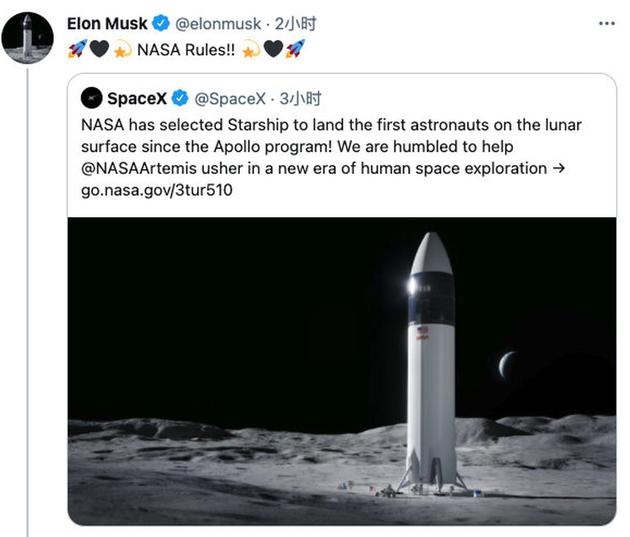Click the 3小时 quoted tweet timestamp

click(x=300, y=99)
